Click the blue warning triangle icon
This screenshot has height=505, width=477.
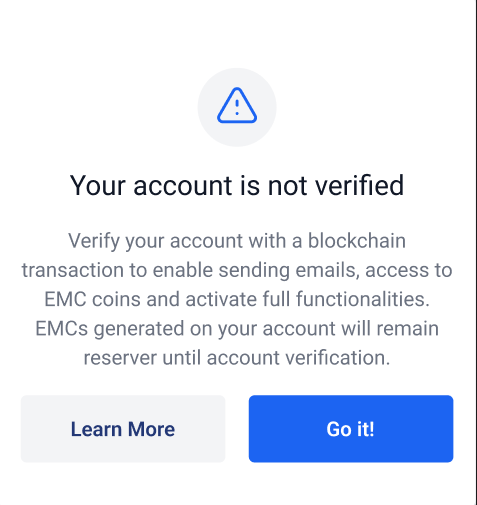pos(237,105)
